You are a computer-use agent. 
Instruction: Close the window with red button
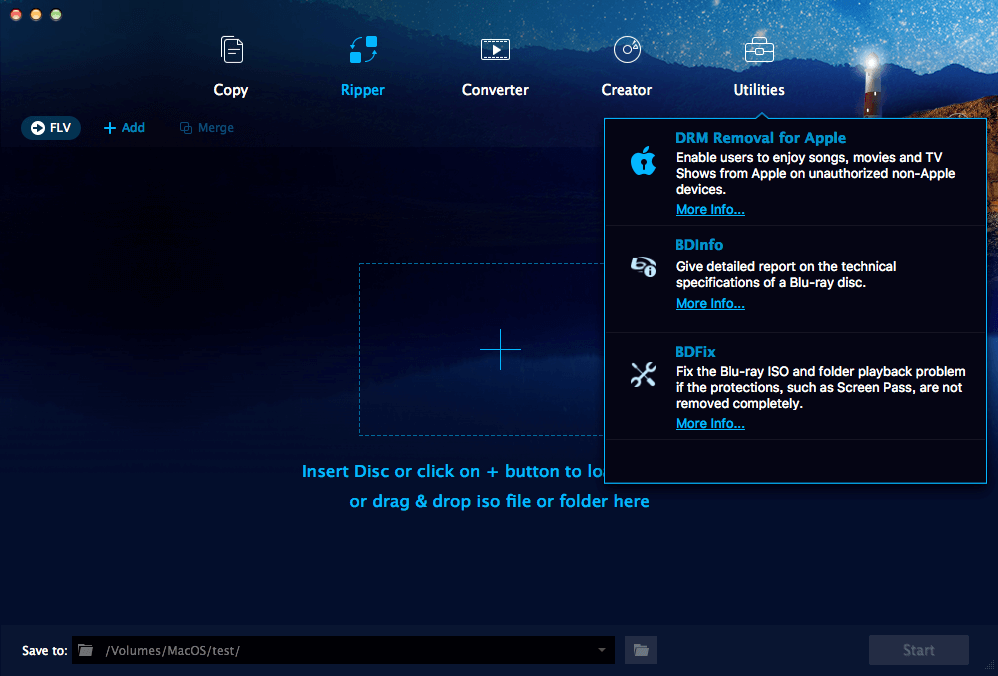pos(16,14)
